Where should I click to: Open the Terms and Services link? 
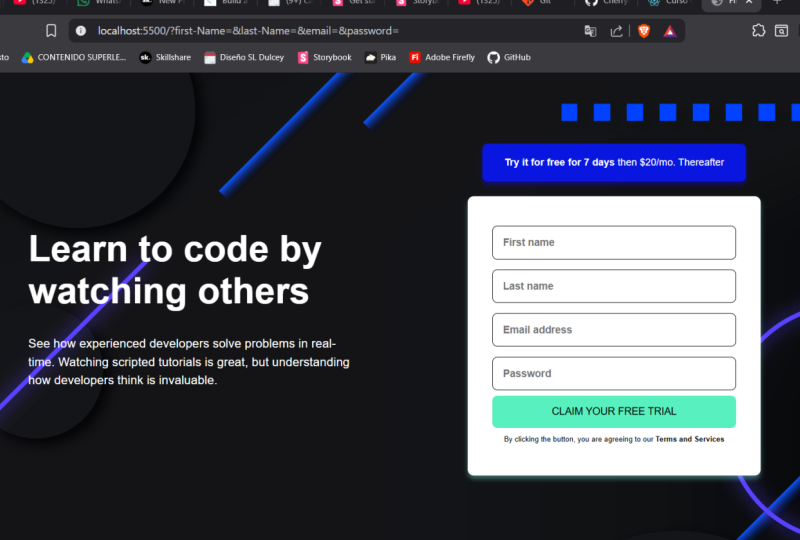(689, 439)
